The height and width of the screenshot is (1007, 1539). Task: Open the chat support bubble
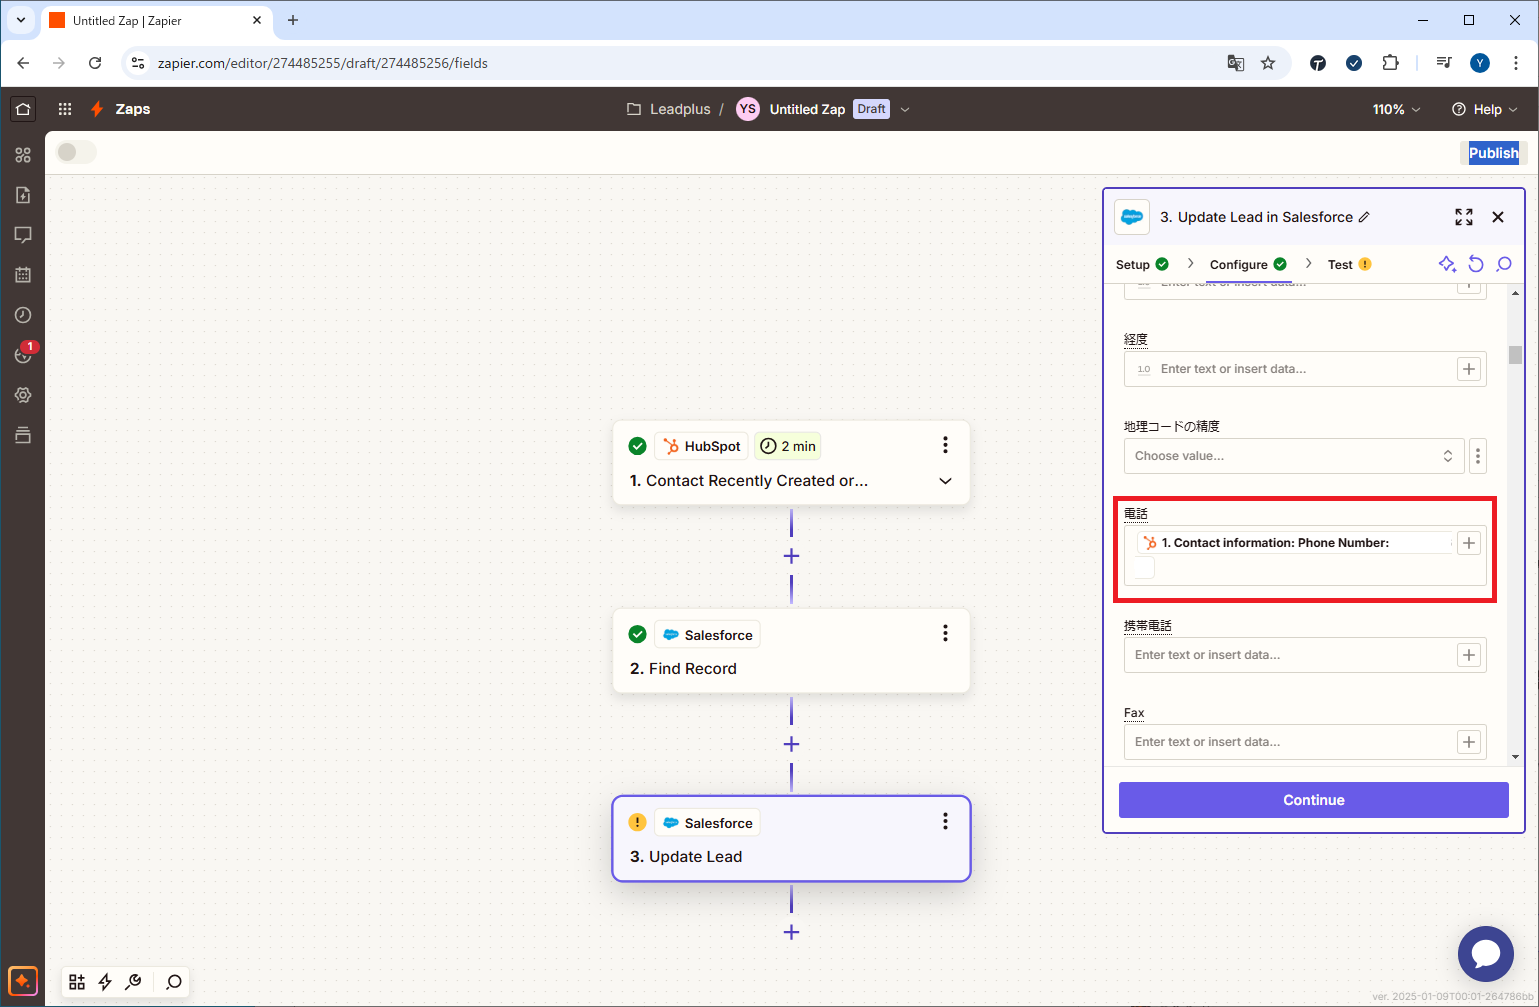click(x=1486, y=954)
